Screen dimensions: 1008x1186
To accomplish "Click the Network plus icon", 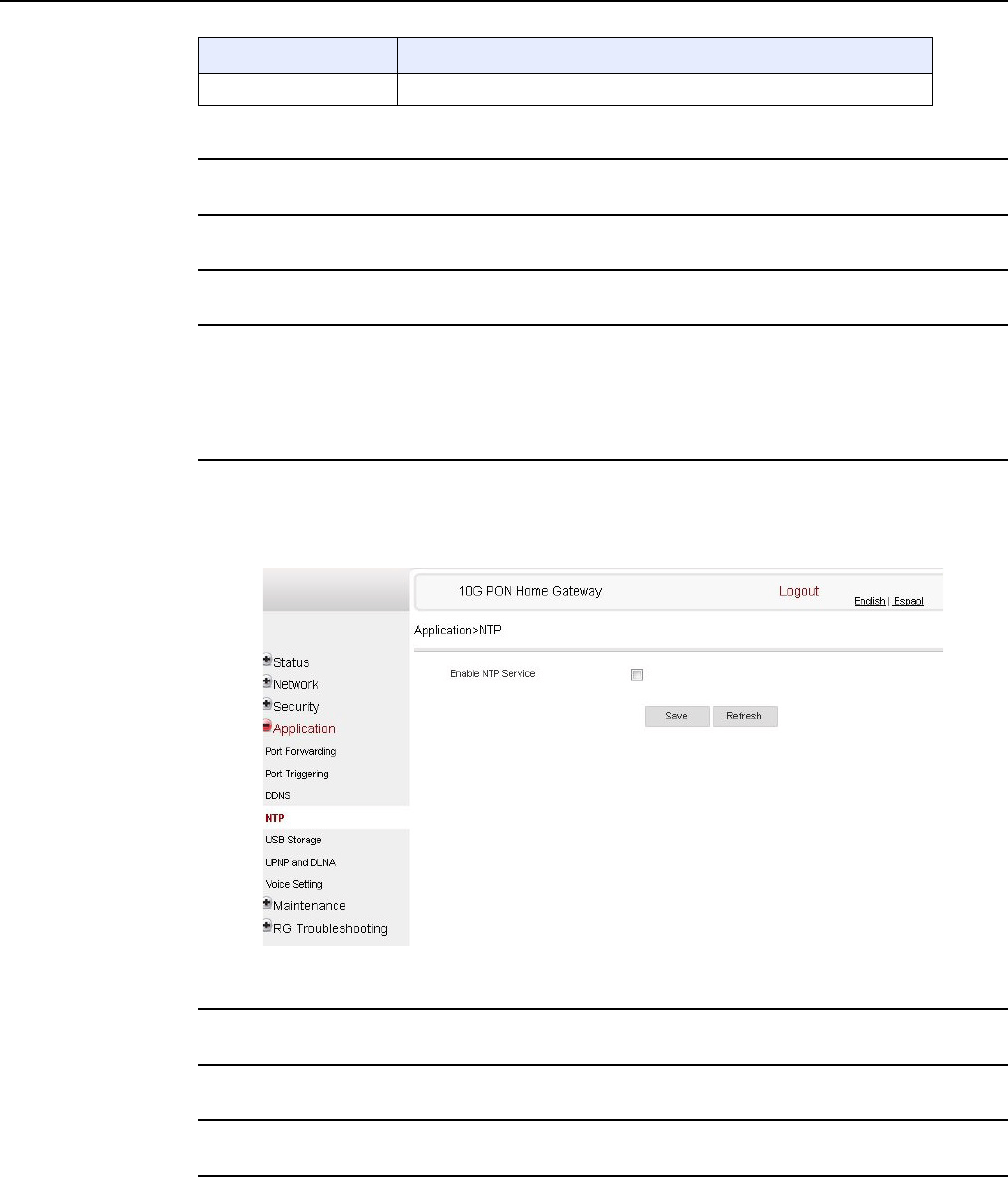I will pos(267,682).
